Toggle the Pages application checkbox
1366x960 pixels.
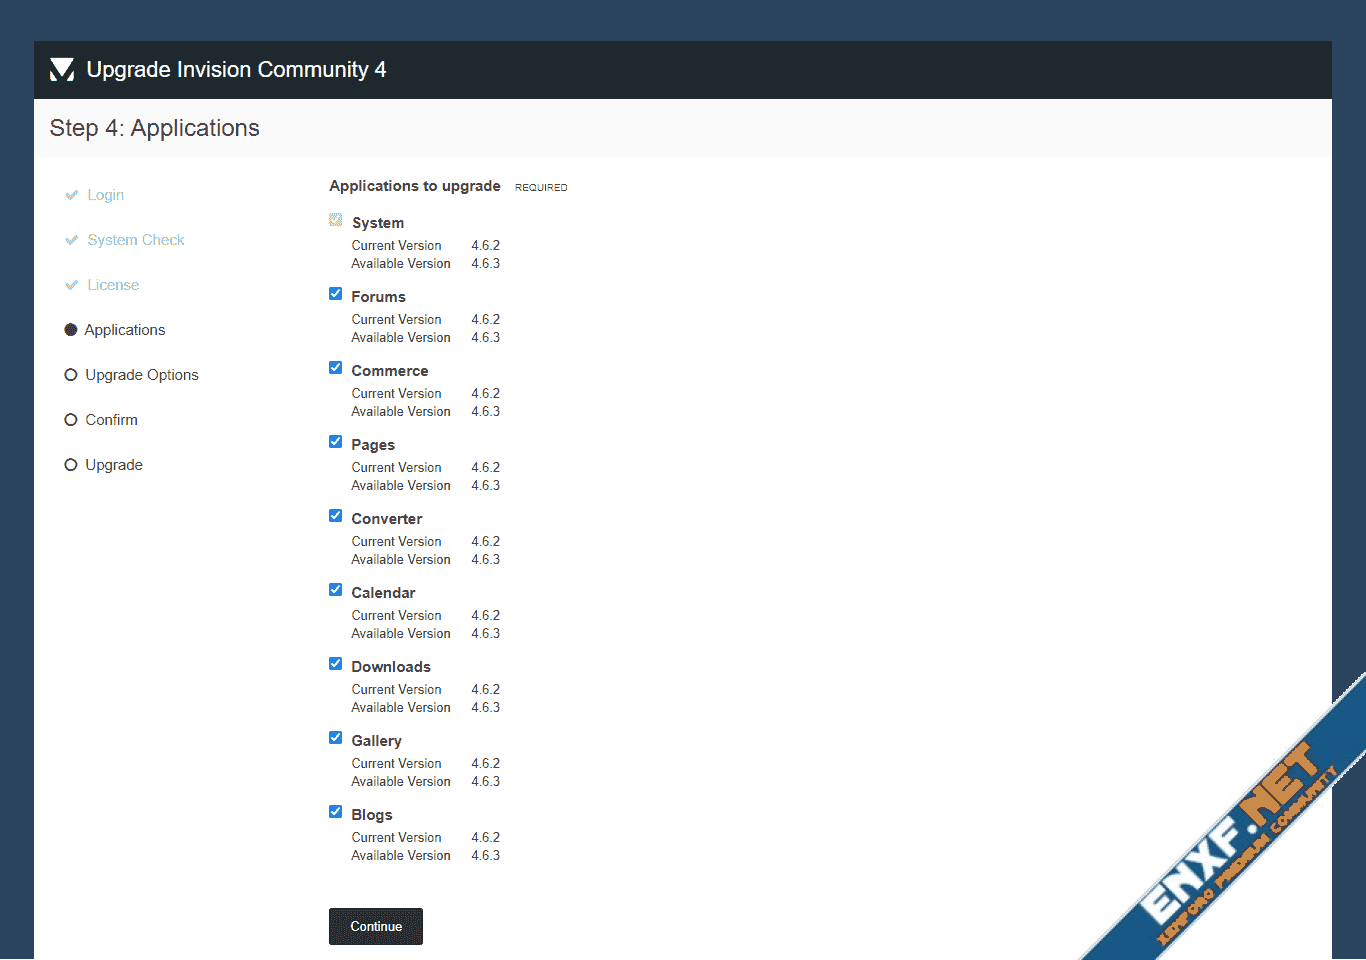point(336,442)
